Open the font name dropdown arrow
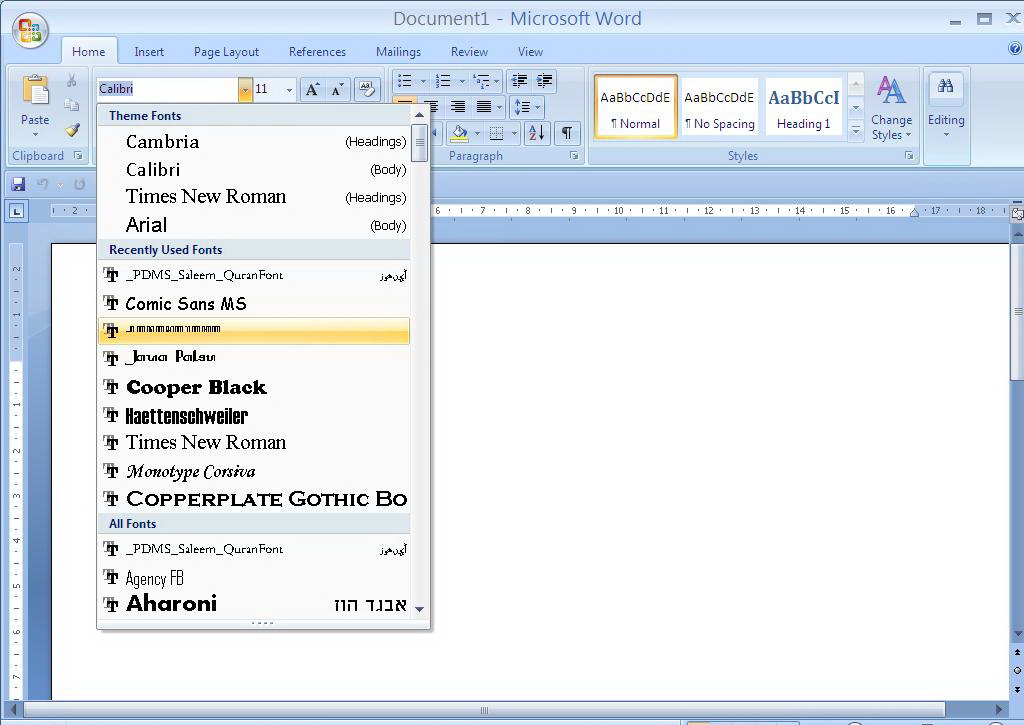This screenshot has height=725, width=1024. click(245, 89)
